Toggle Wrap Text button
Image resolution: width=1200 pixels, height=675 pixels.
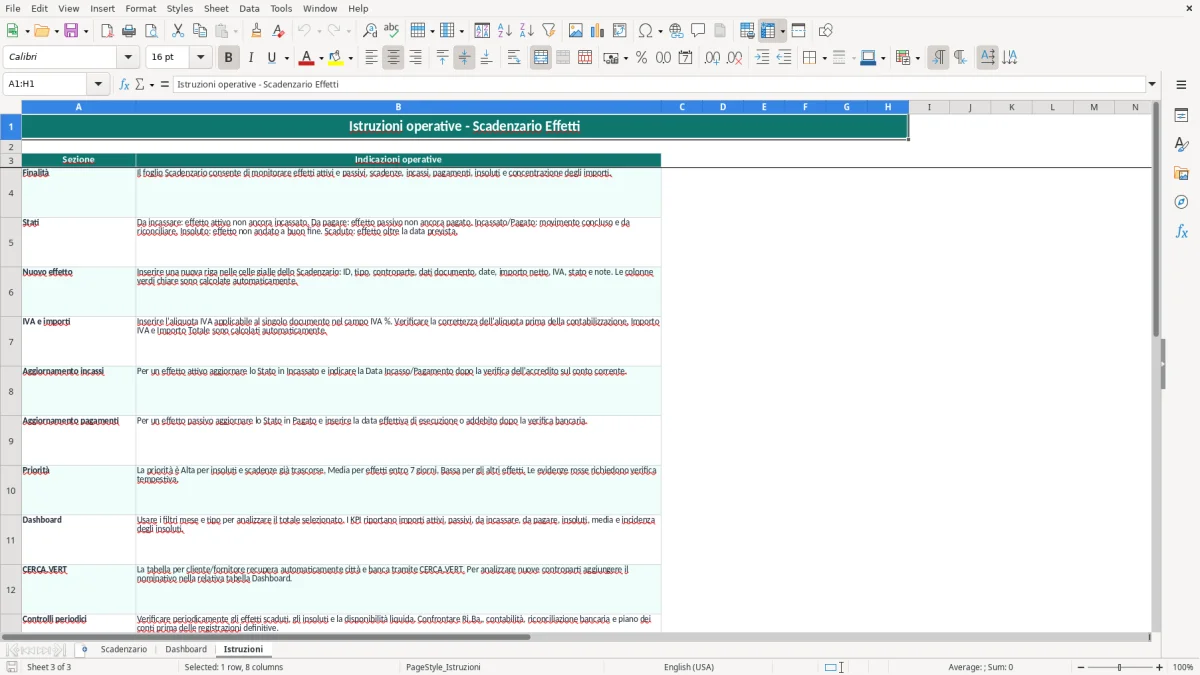(x=513, y=58)
